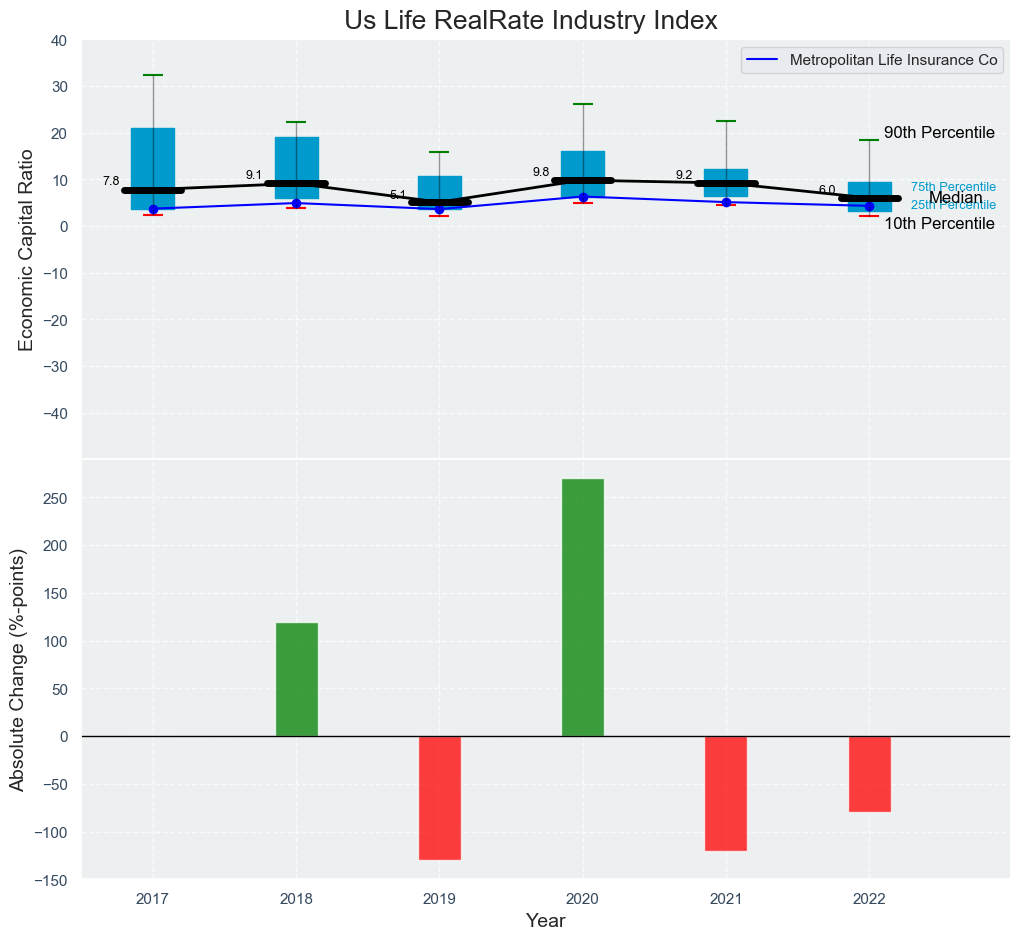Click the green upper whisker cap for 2017
Screen dimensions: 1021x940
[x=153, y=75]
